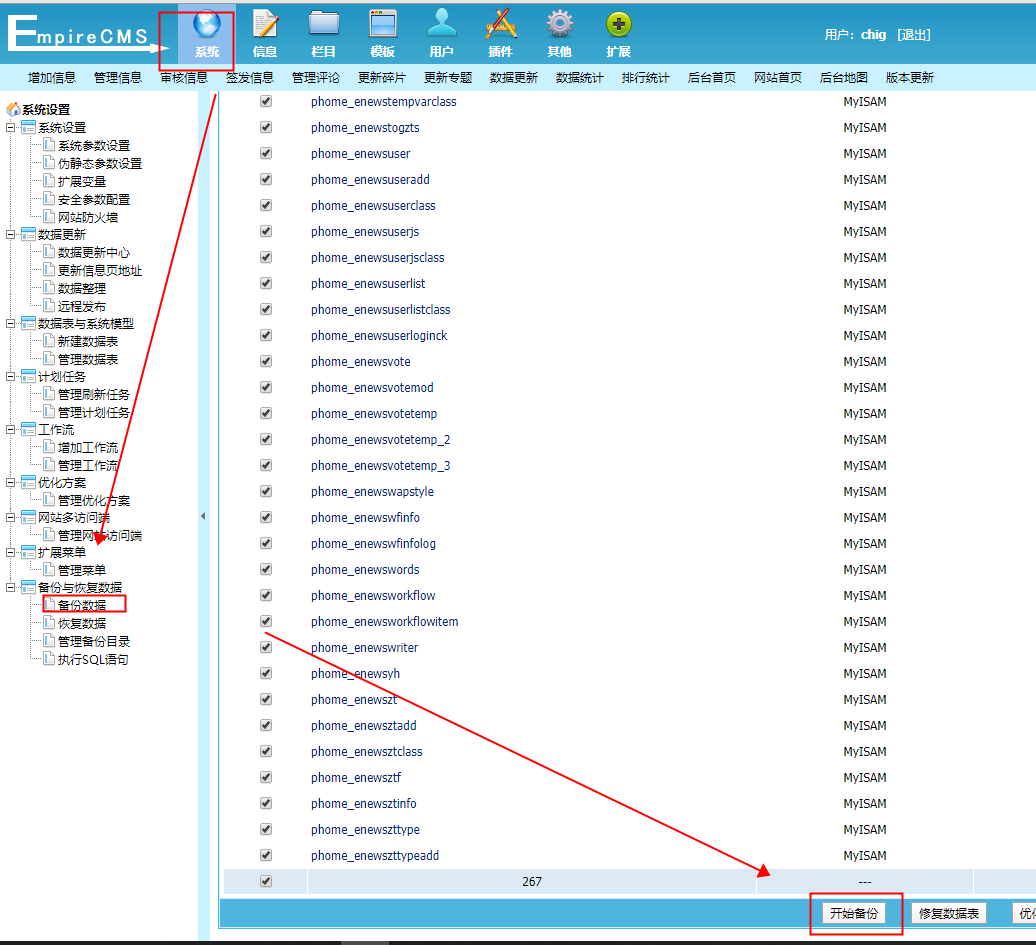Click the phome_enewsuserloginck table name
1036x945 pixels.
click(x=379, y=336)
